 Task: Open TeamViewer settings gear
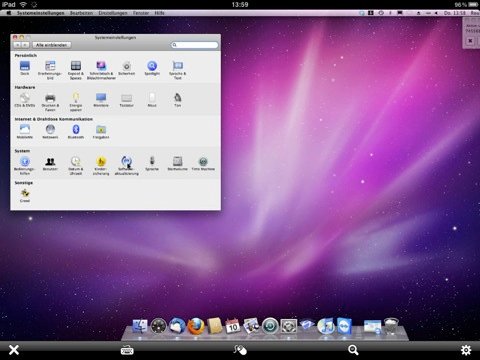point(466,350)
